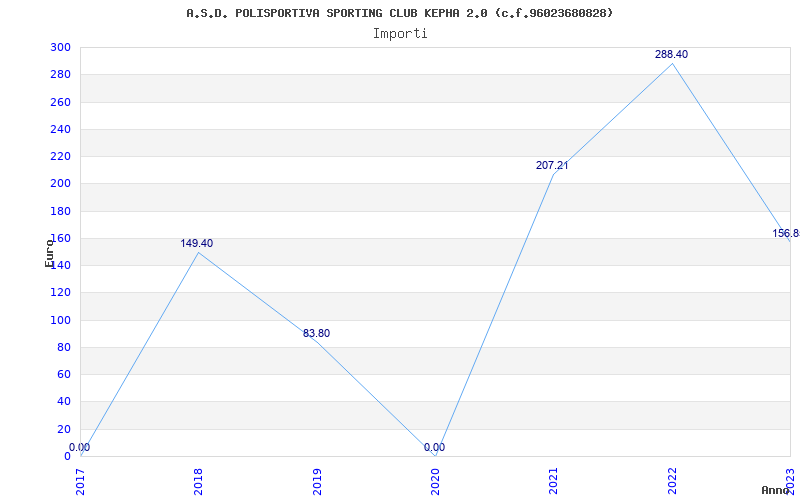The height and width of the screenshot is (500, 800).
Task: Select the 149.40 data label
Action: tap(196, 243)
